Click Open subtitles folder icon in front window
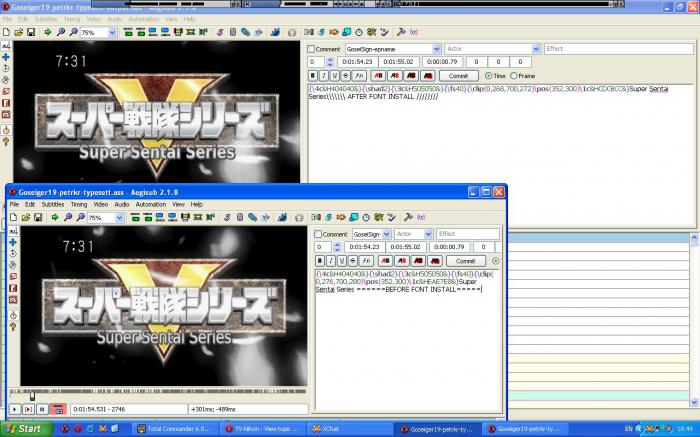This screenshot has width=700, height=437. [x=26, y=217]
